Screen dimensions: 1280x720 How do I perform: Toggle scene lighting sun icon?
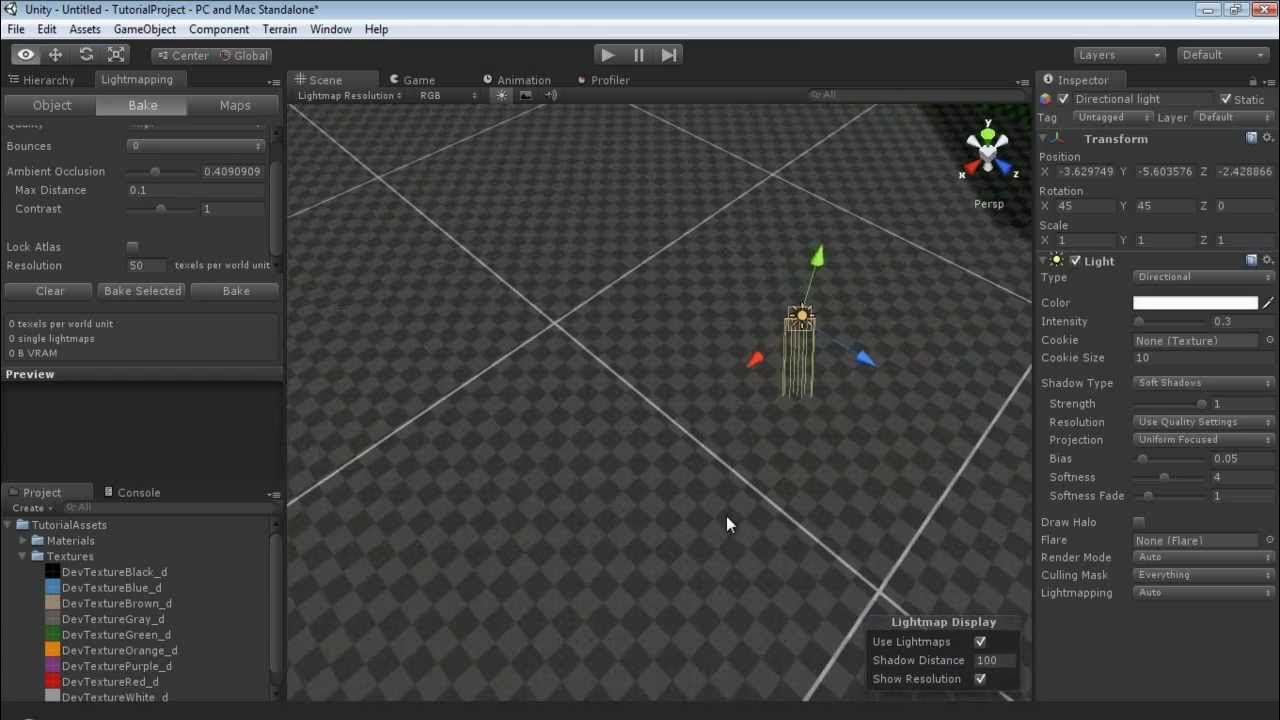[x=502, y=95]
